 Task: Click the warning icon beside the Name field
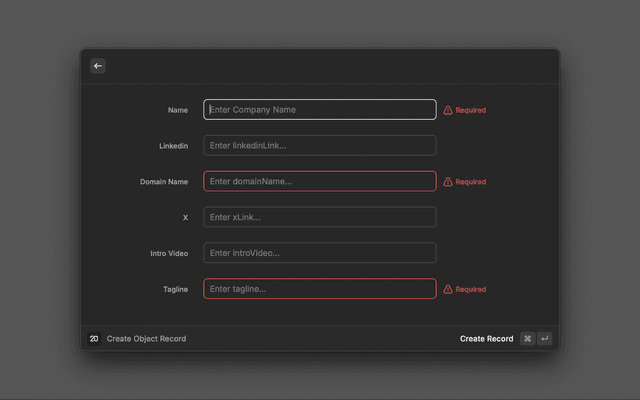pos(448,110)
